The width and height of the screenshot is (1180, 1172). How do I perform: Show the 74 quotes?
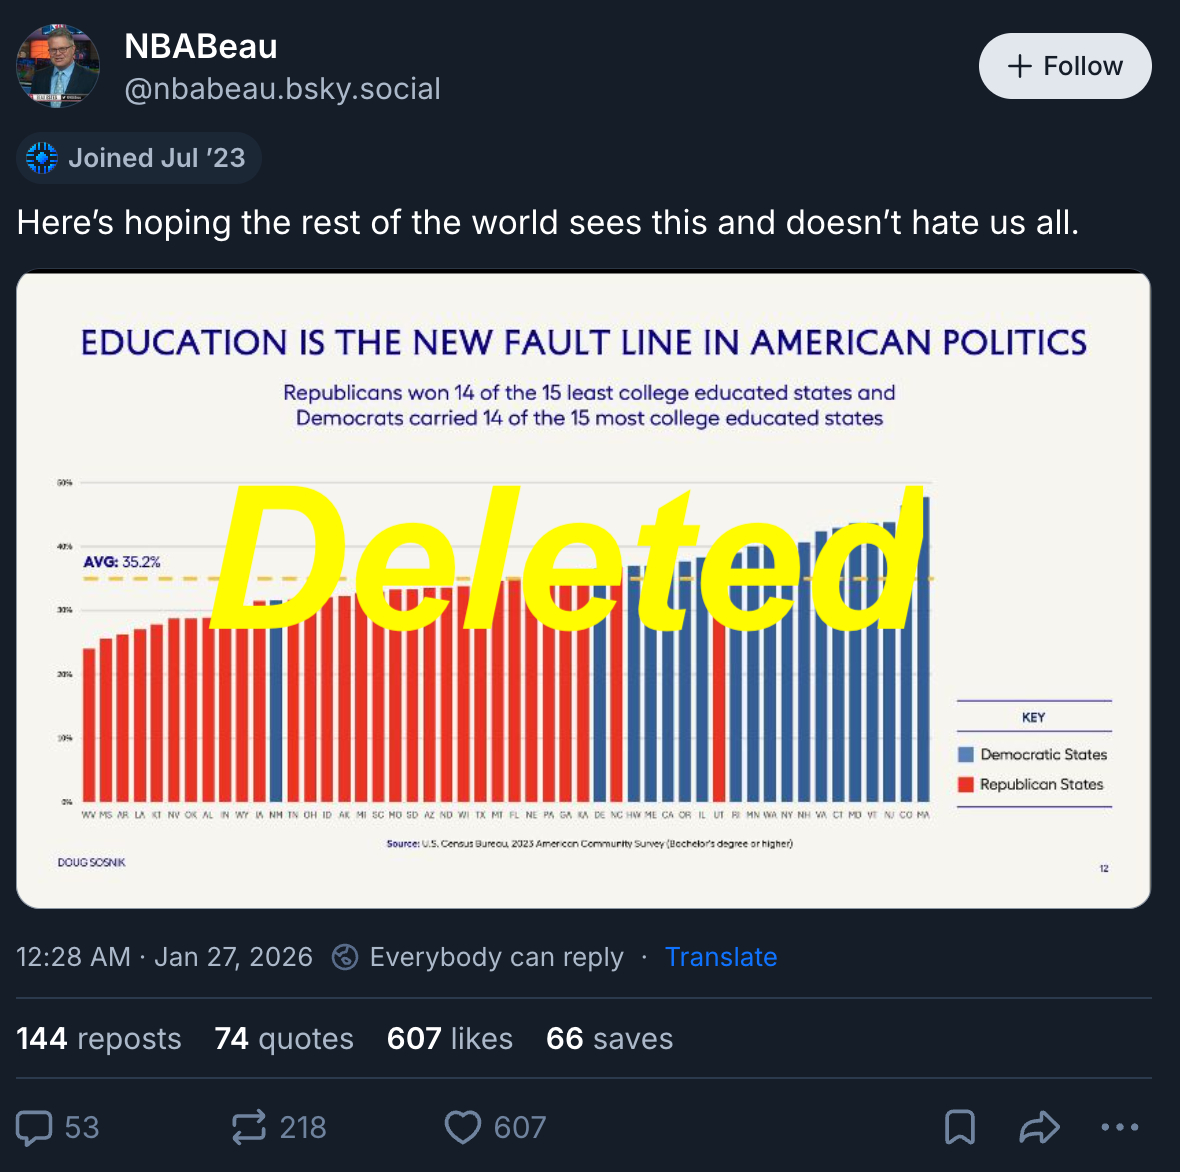(284, 1039)
